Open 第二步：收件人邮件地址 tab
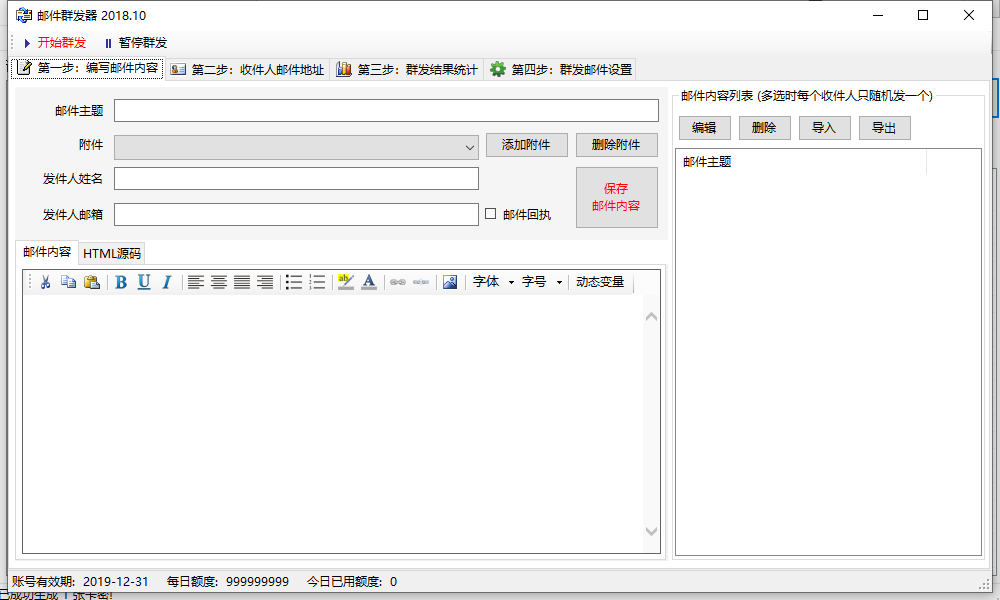 tap(247, 70)
